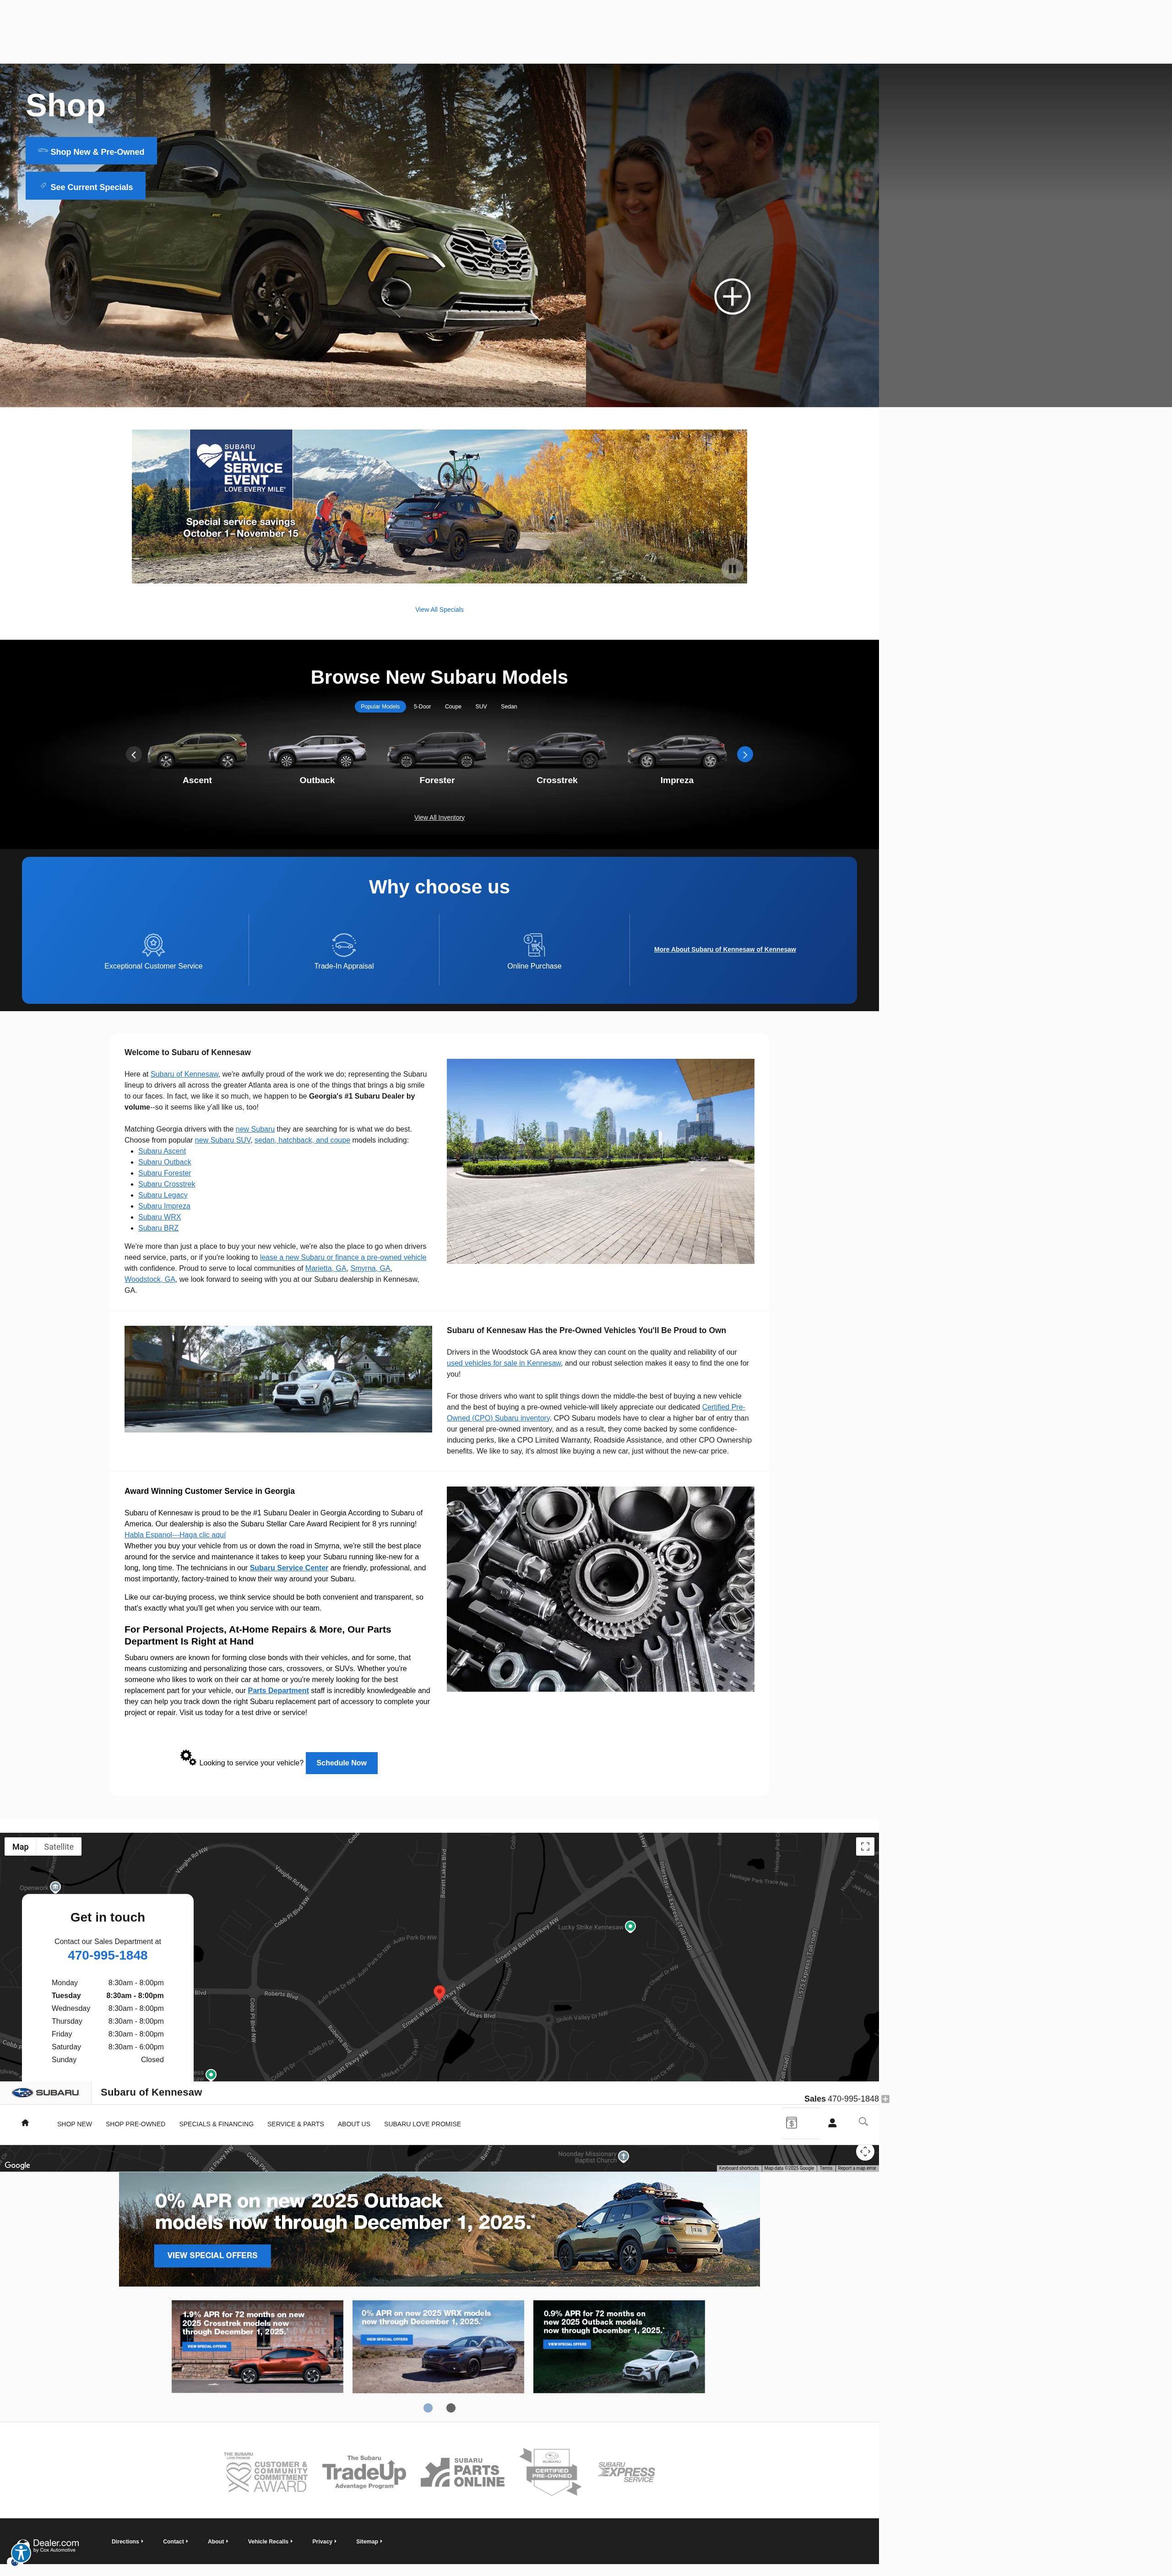Open the Specials & Financing menu
1172x2576 pixels.
point(216,2124)
